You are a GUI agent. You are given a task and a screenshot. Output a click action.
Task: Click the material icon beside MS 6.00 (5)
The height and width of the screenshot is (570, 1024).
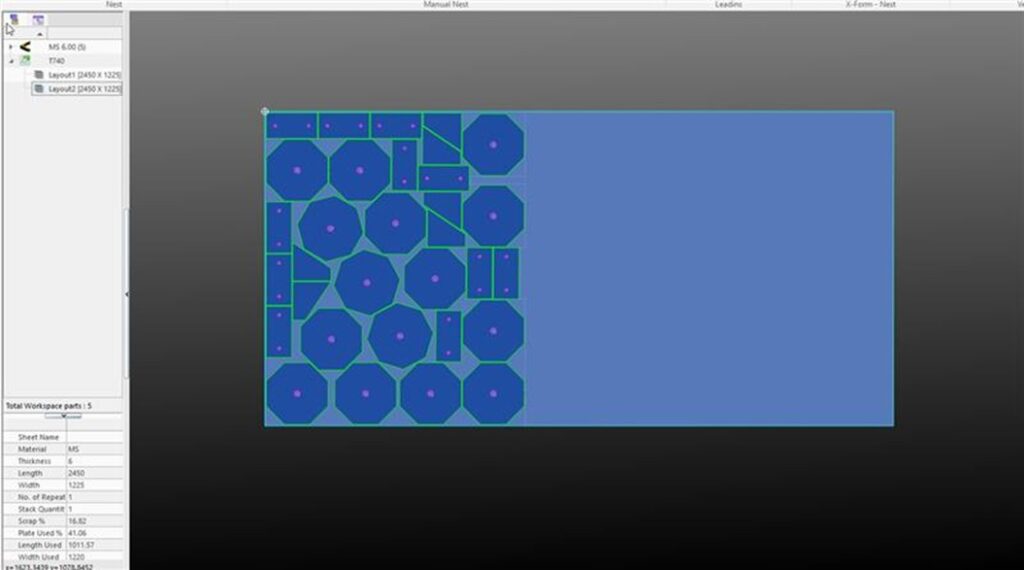click(x=25, y=46)
